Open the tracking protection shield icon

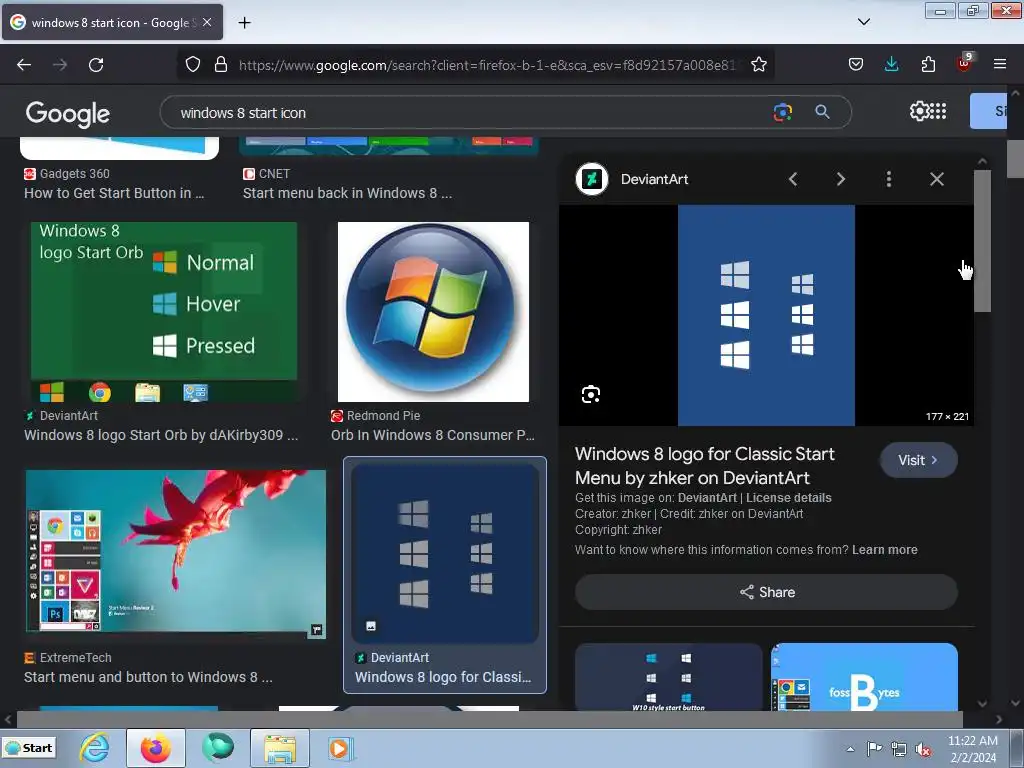tap(193, 65)
